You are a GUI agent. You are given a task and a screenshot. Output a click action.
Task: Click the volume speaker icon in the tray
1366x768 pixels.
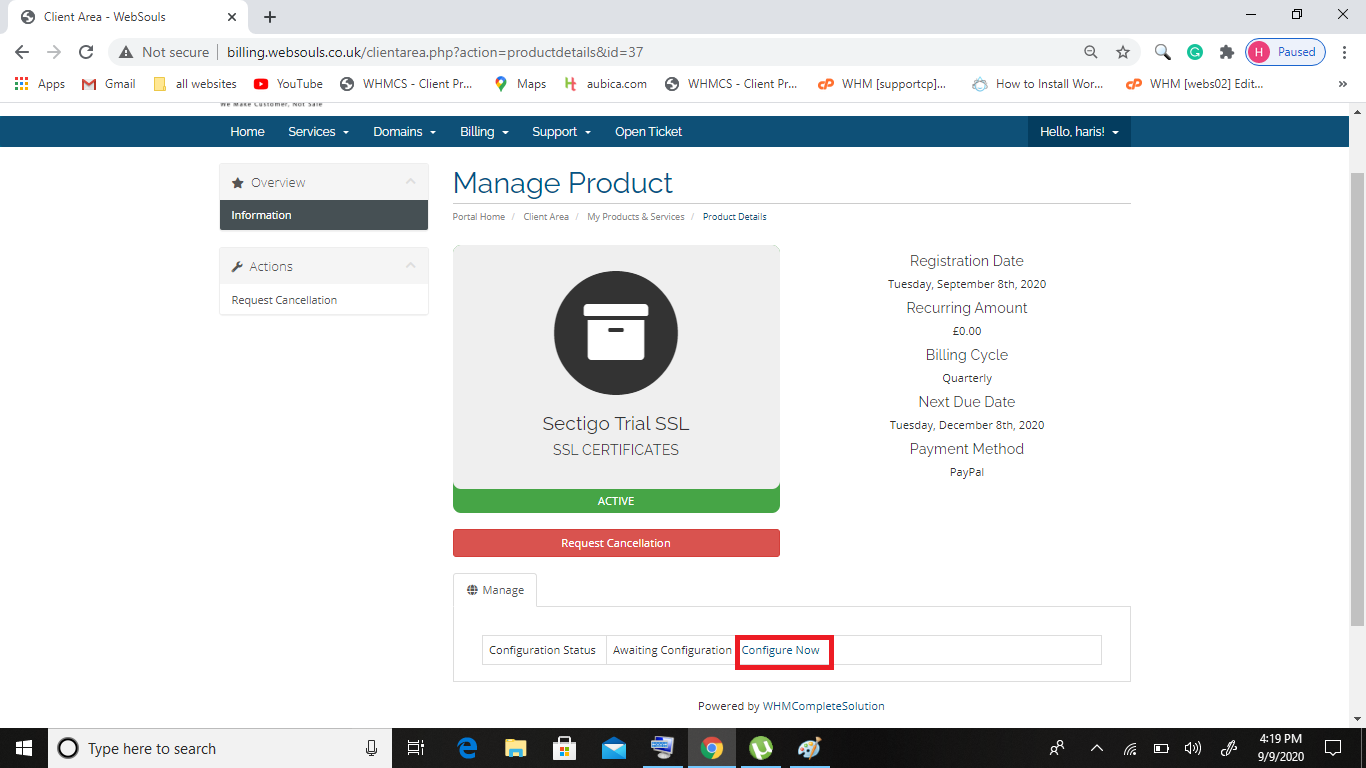coord(1192,748)
